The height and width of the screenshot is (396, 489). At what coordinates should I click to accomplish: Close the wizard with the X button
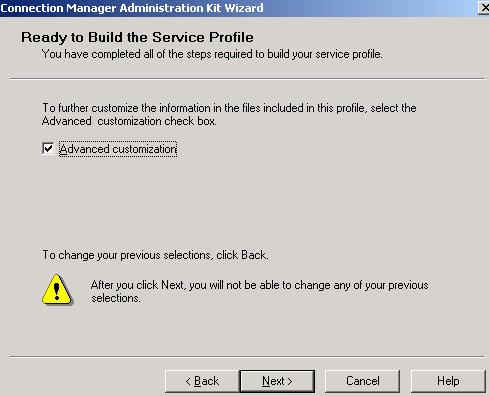point(484,8)
